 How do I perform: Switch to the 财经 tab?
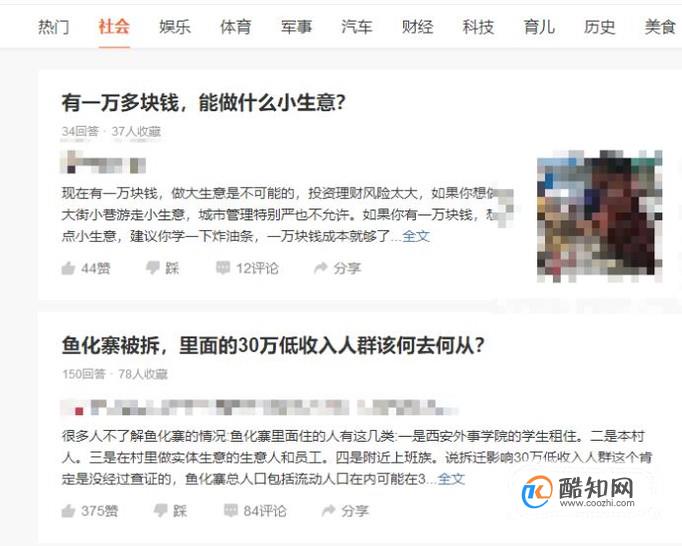(x=417, y=27)
